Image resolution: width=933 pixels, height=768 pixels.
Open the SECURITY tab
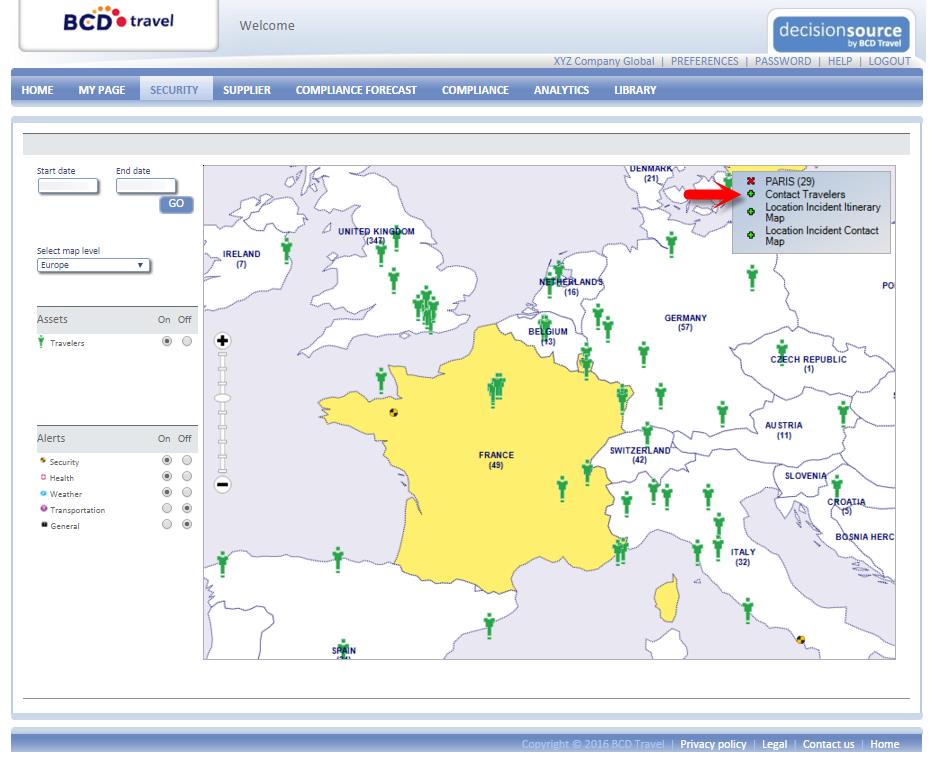[174, 90]
